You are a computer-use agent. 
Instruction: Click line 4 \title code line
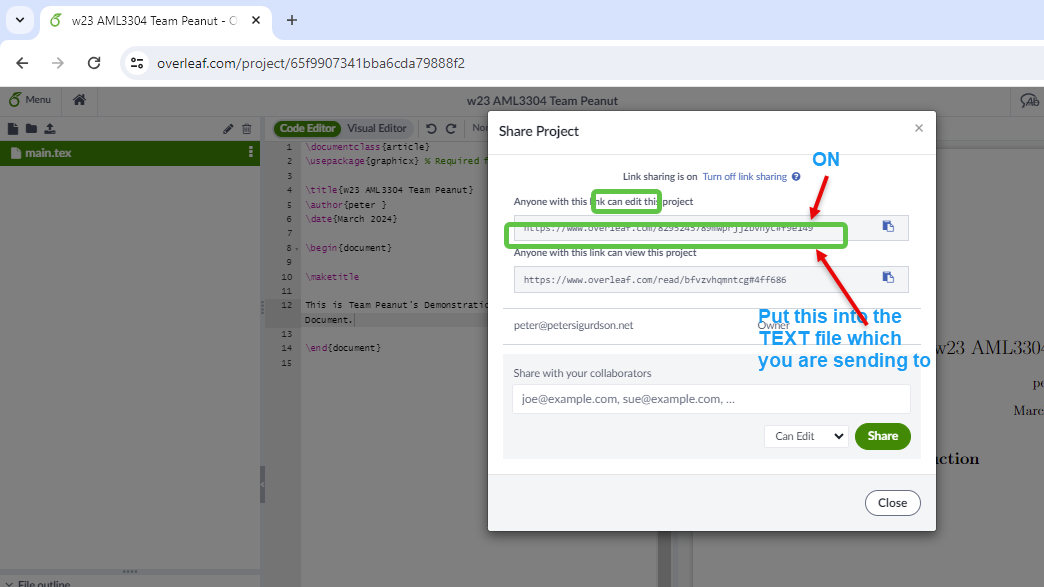pos(389,190)
